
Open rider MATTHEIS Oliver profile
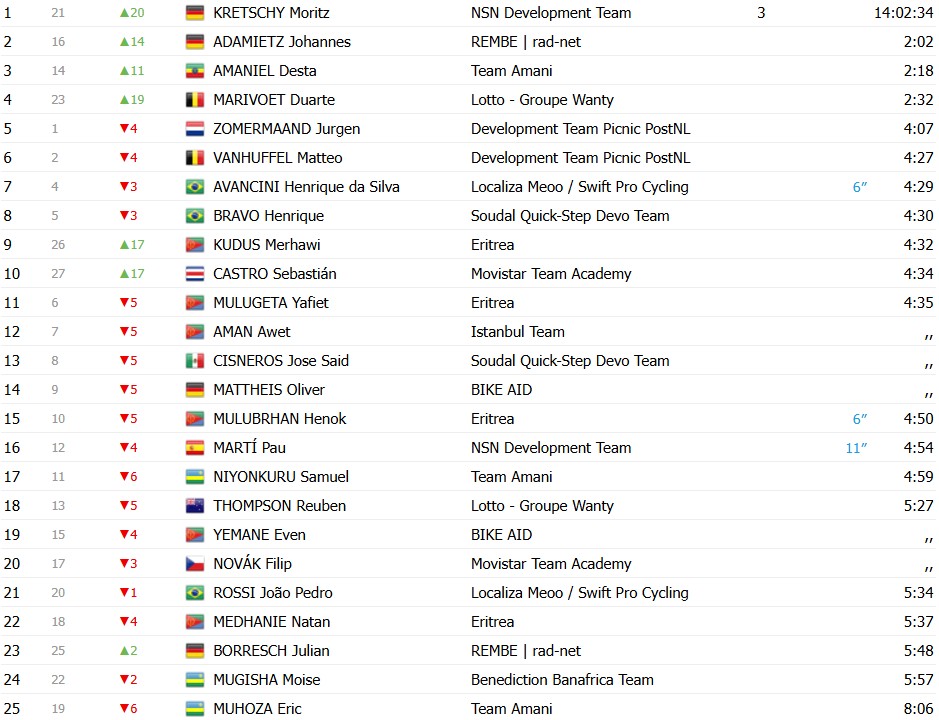coord(269,390)
